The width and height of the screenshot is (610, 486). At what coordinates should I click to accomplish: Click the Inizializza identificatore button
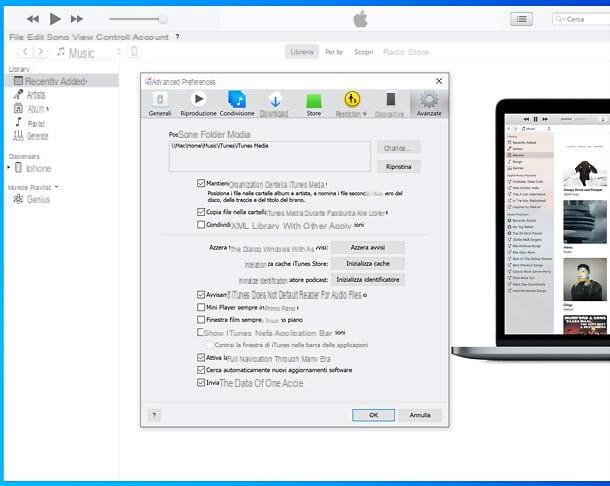tap(368, 279)
